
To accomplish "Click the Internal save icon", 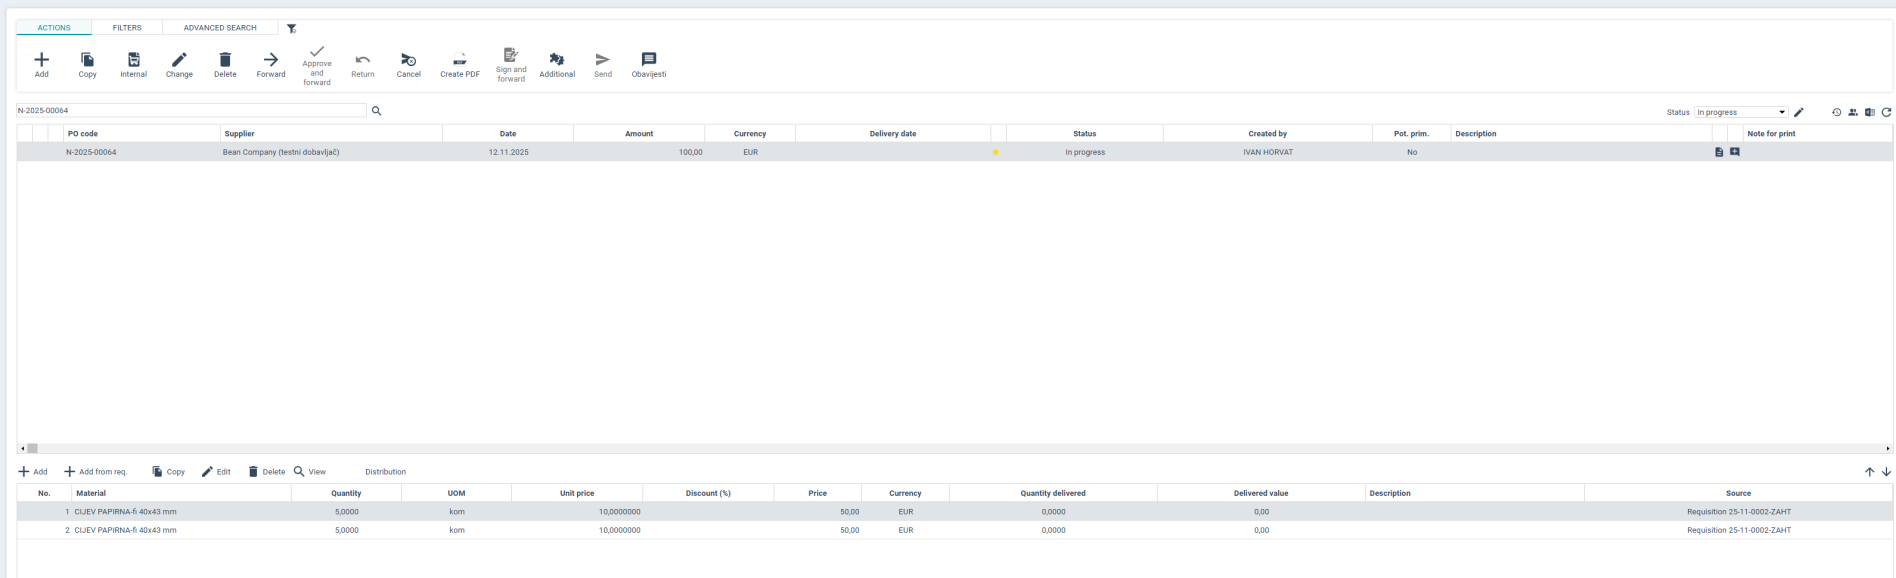I will 134,60.
